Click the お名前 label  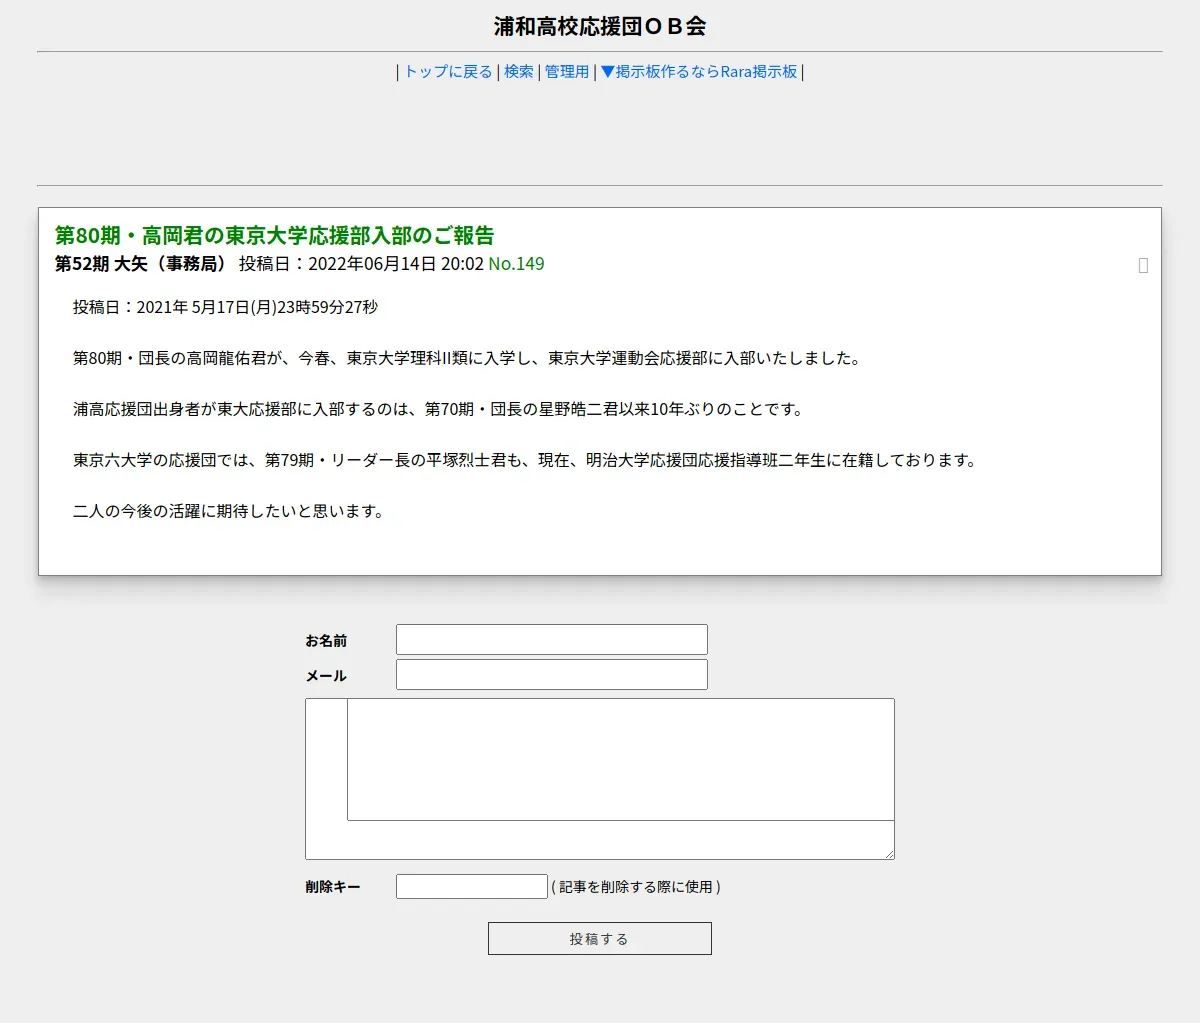(x=326, y=641)
